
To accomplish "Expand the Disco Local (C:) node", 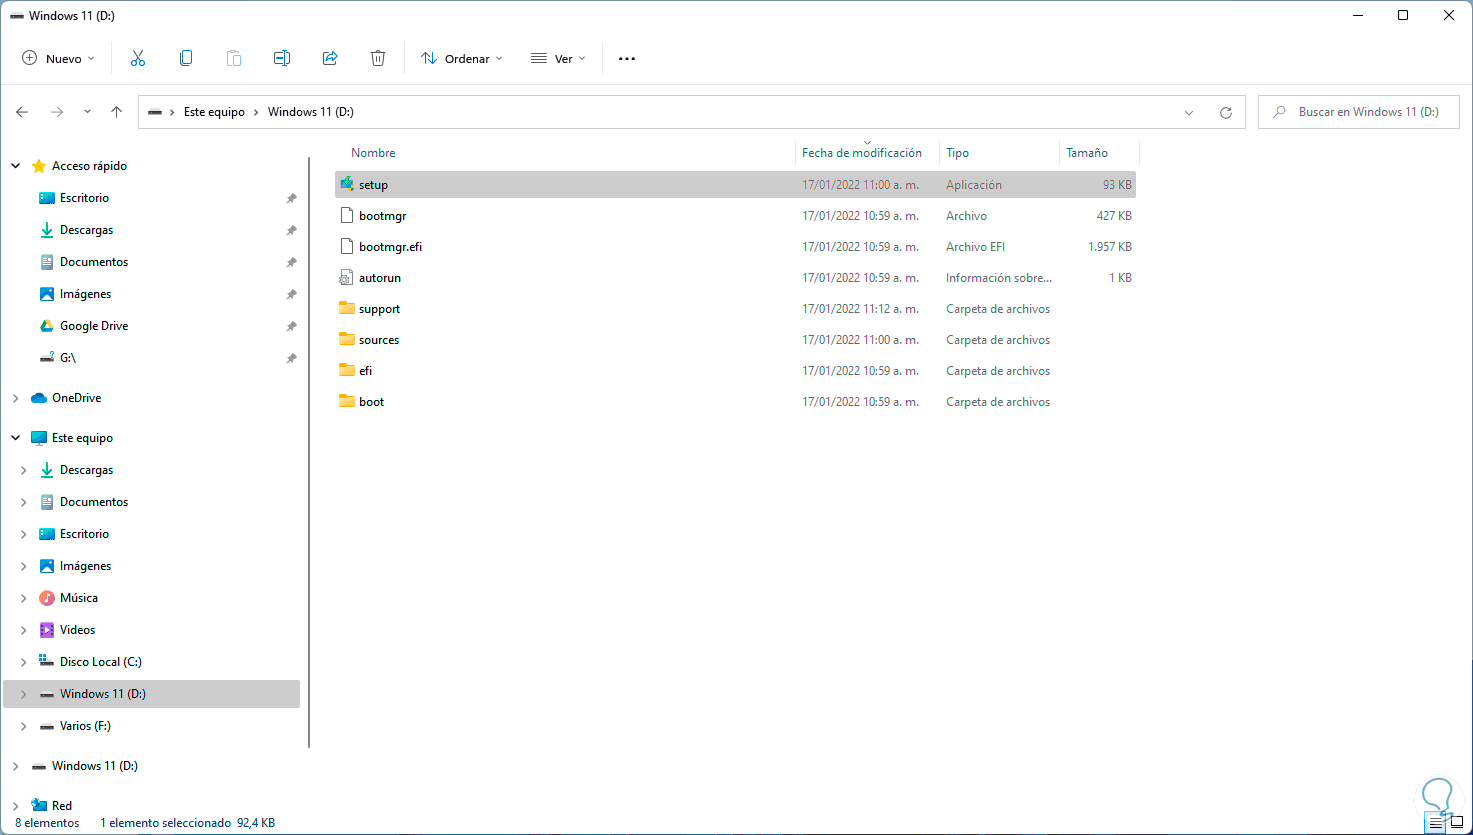I will [24, 662].
